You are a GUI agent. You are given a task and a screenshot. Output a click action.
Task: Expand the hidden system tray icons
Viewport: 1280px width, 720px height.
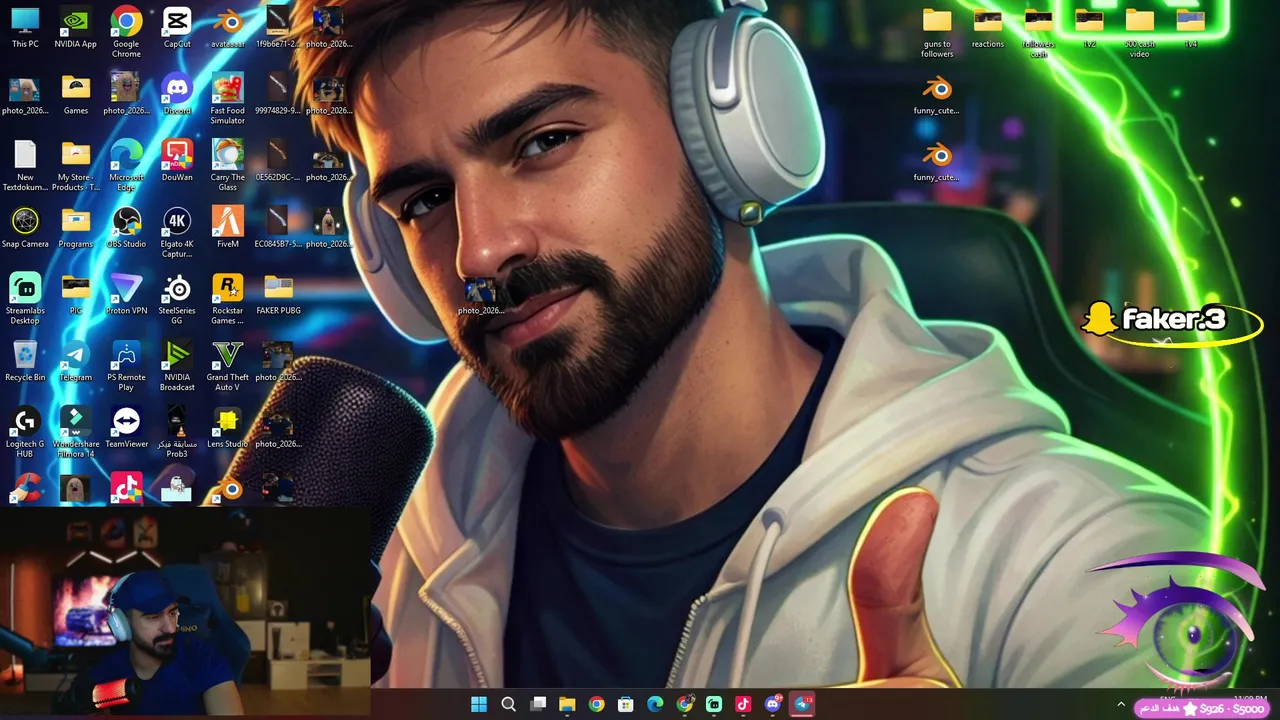point(1121,704)
